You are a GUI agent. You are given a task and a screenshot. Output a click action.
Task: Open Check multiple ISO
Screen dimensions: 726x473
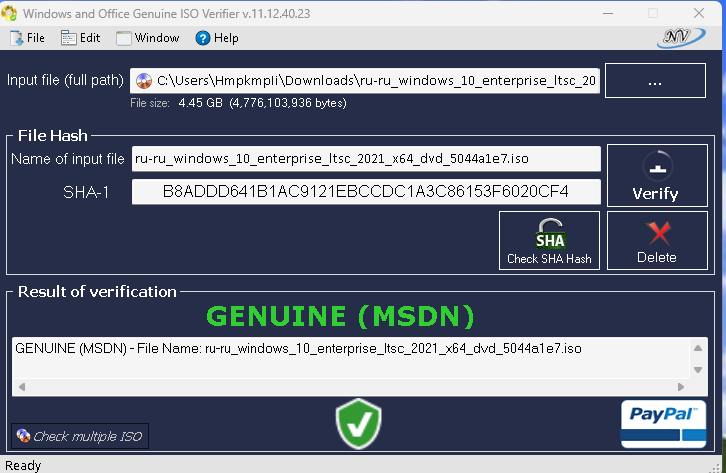[x=80, y=436]
